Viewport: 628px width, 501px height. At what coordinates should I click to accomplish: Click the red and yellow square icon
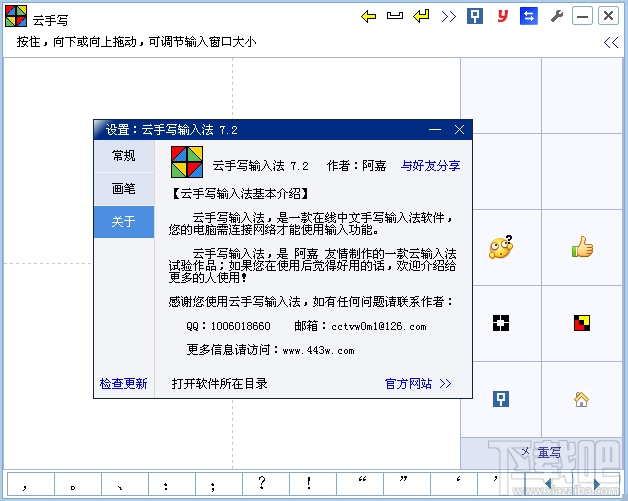coord(582,323)
